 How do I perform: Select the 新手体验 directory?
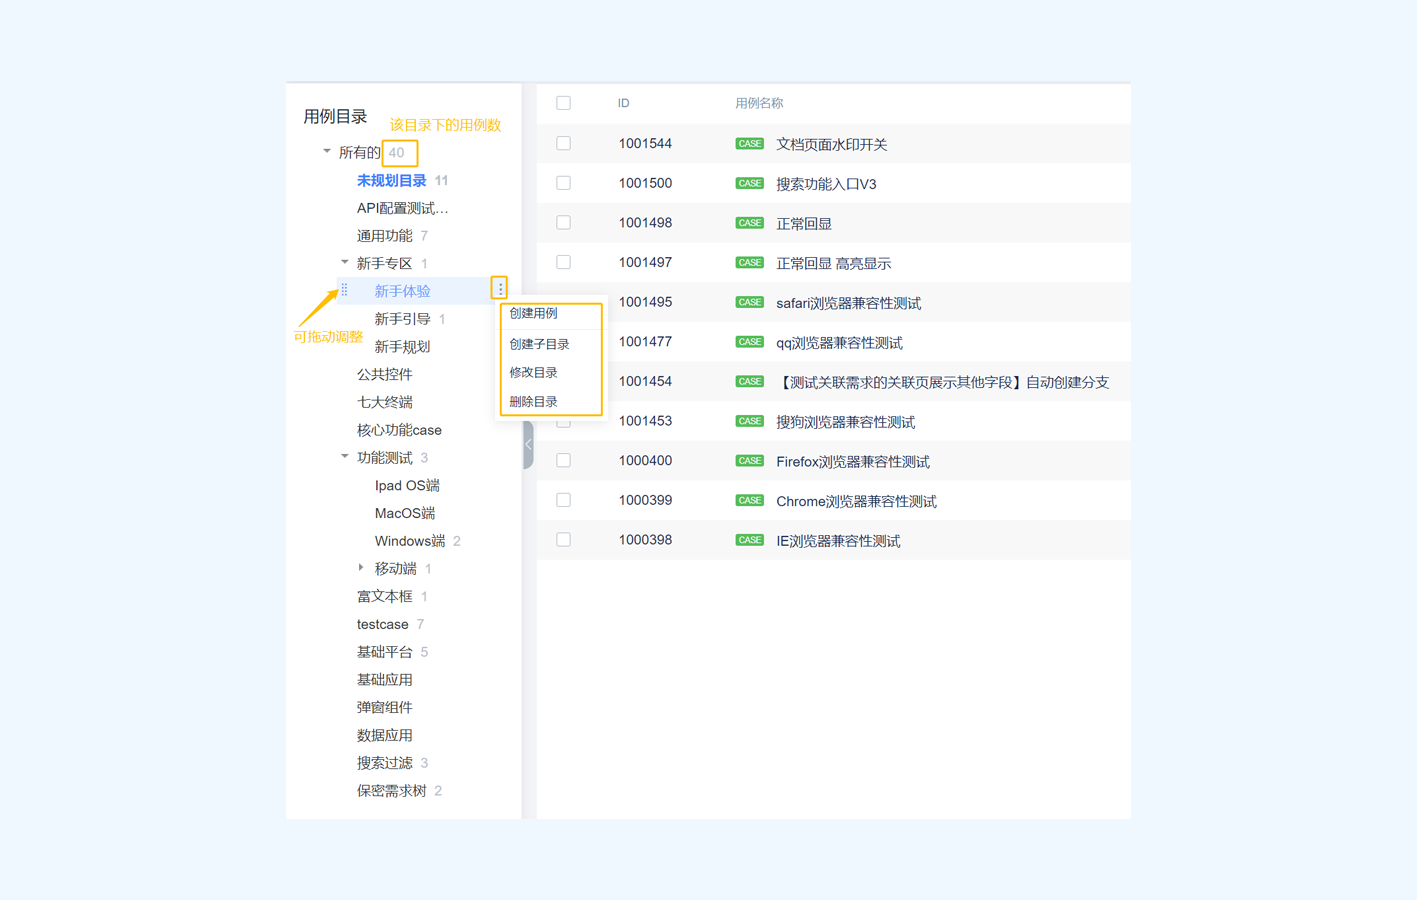(x=402, y=291)
